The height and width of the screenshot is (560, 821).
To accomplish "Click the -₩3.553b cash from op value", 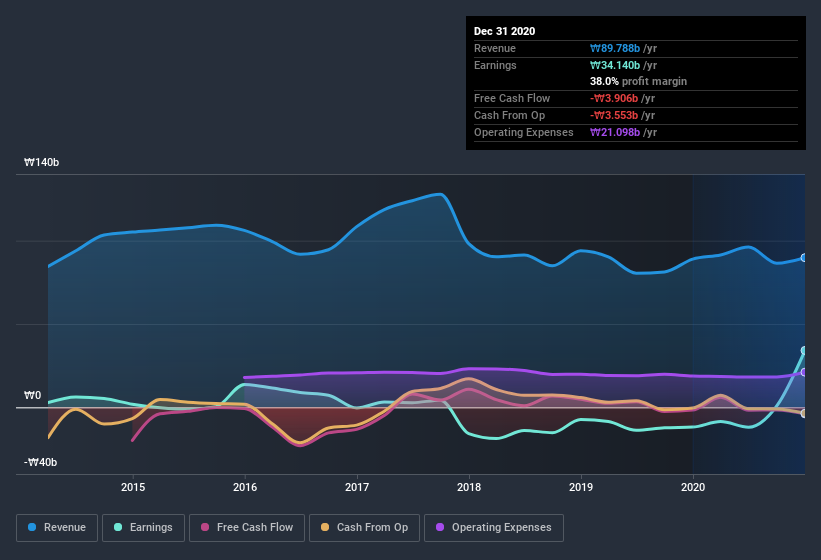I will point(614,115).
